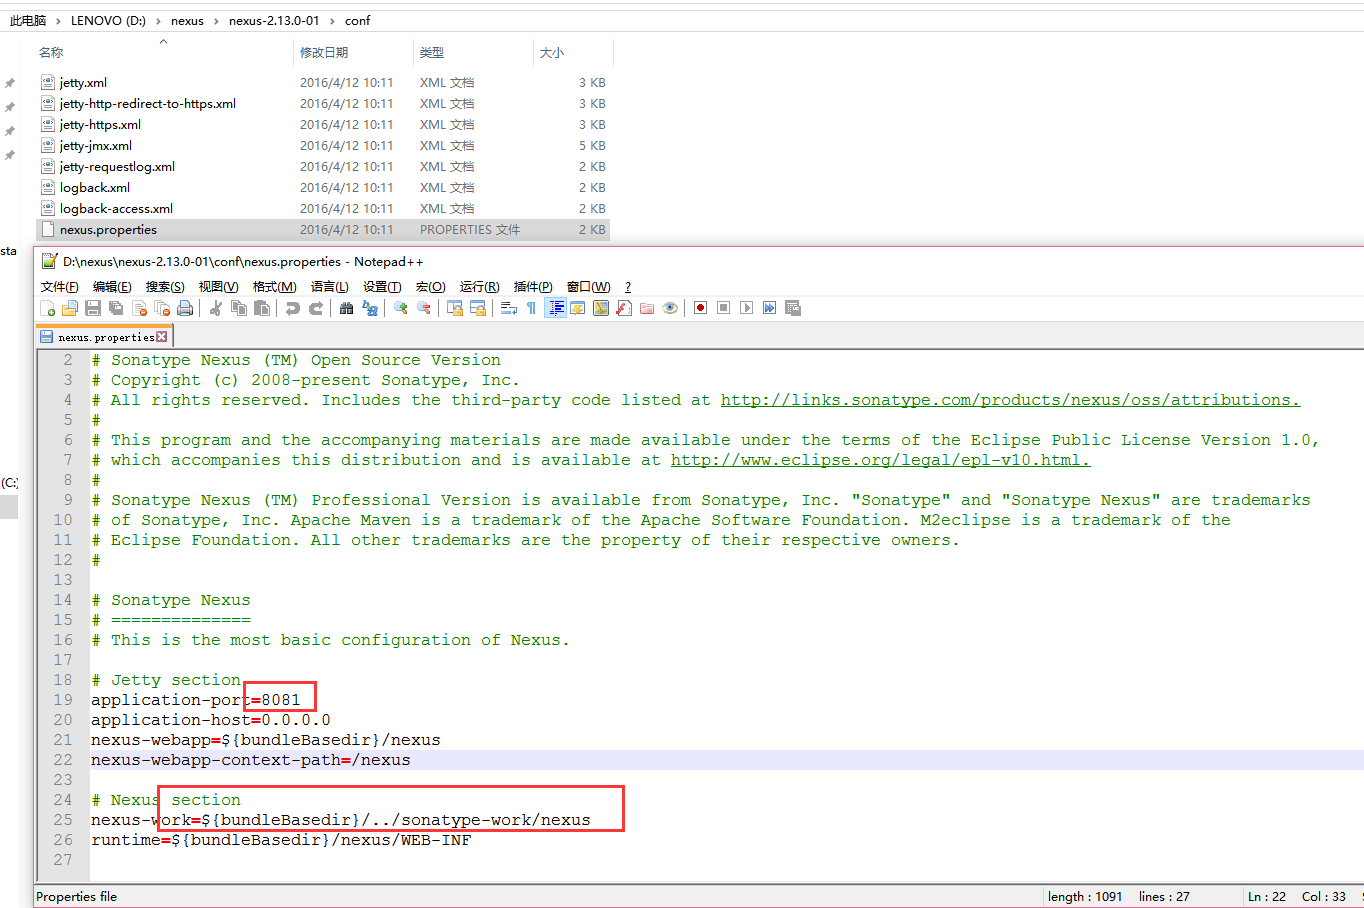This screenshot has height=908, width=1364.
Task: Click the Print toolbar icon
Action: pos(184,308)
